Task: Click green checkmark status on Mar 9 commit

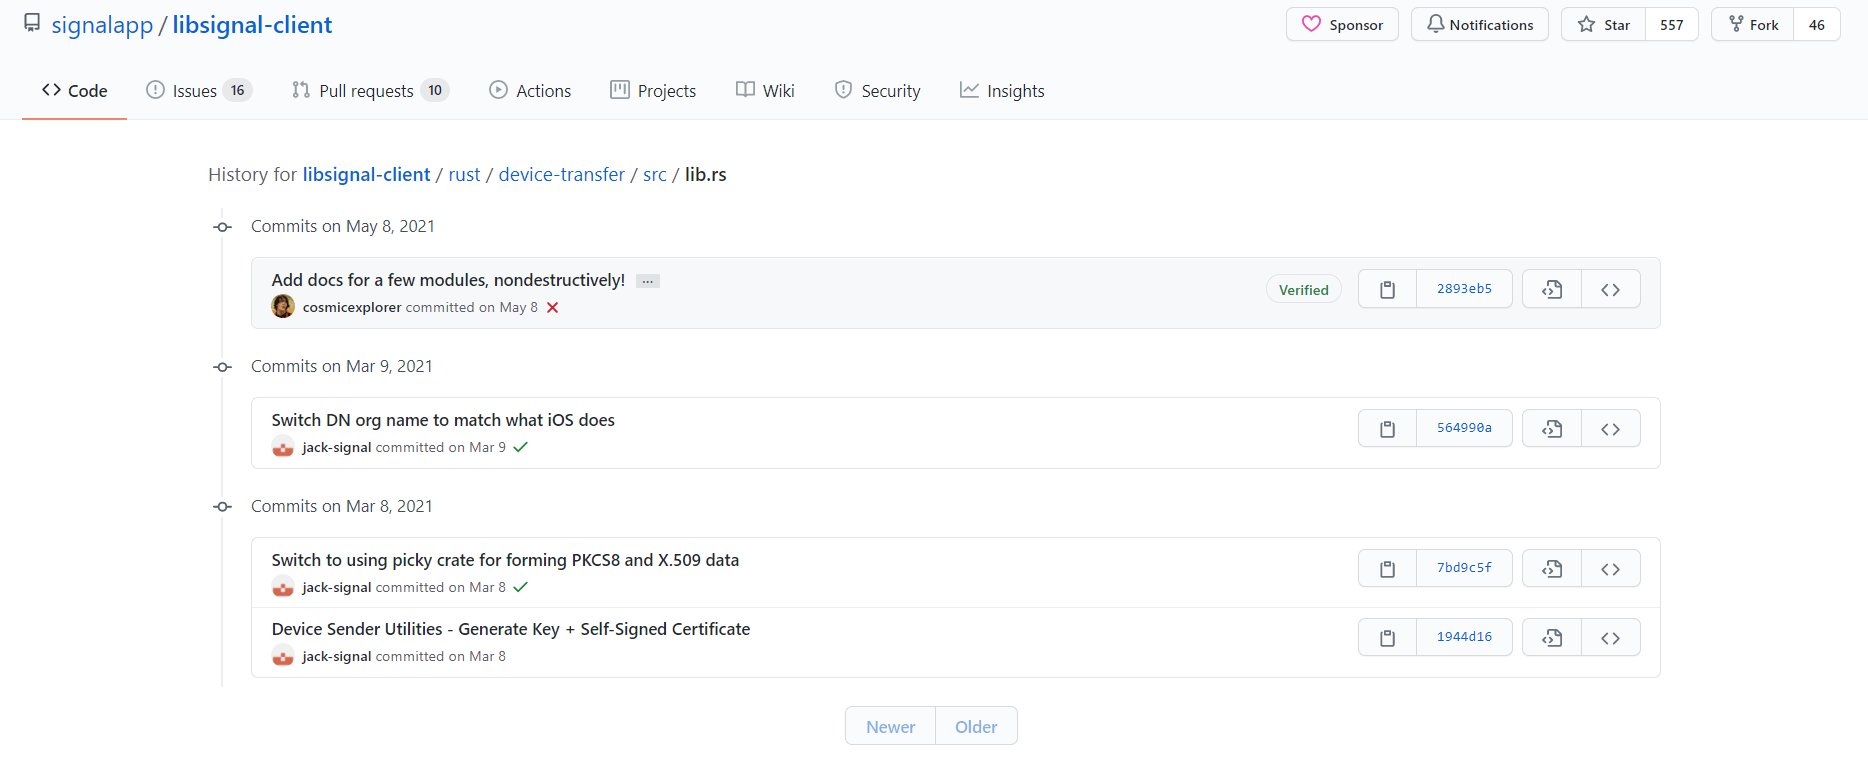Action: coord(520,447)
